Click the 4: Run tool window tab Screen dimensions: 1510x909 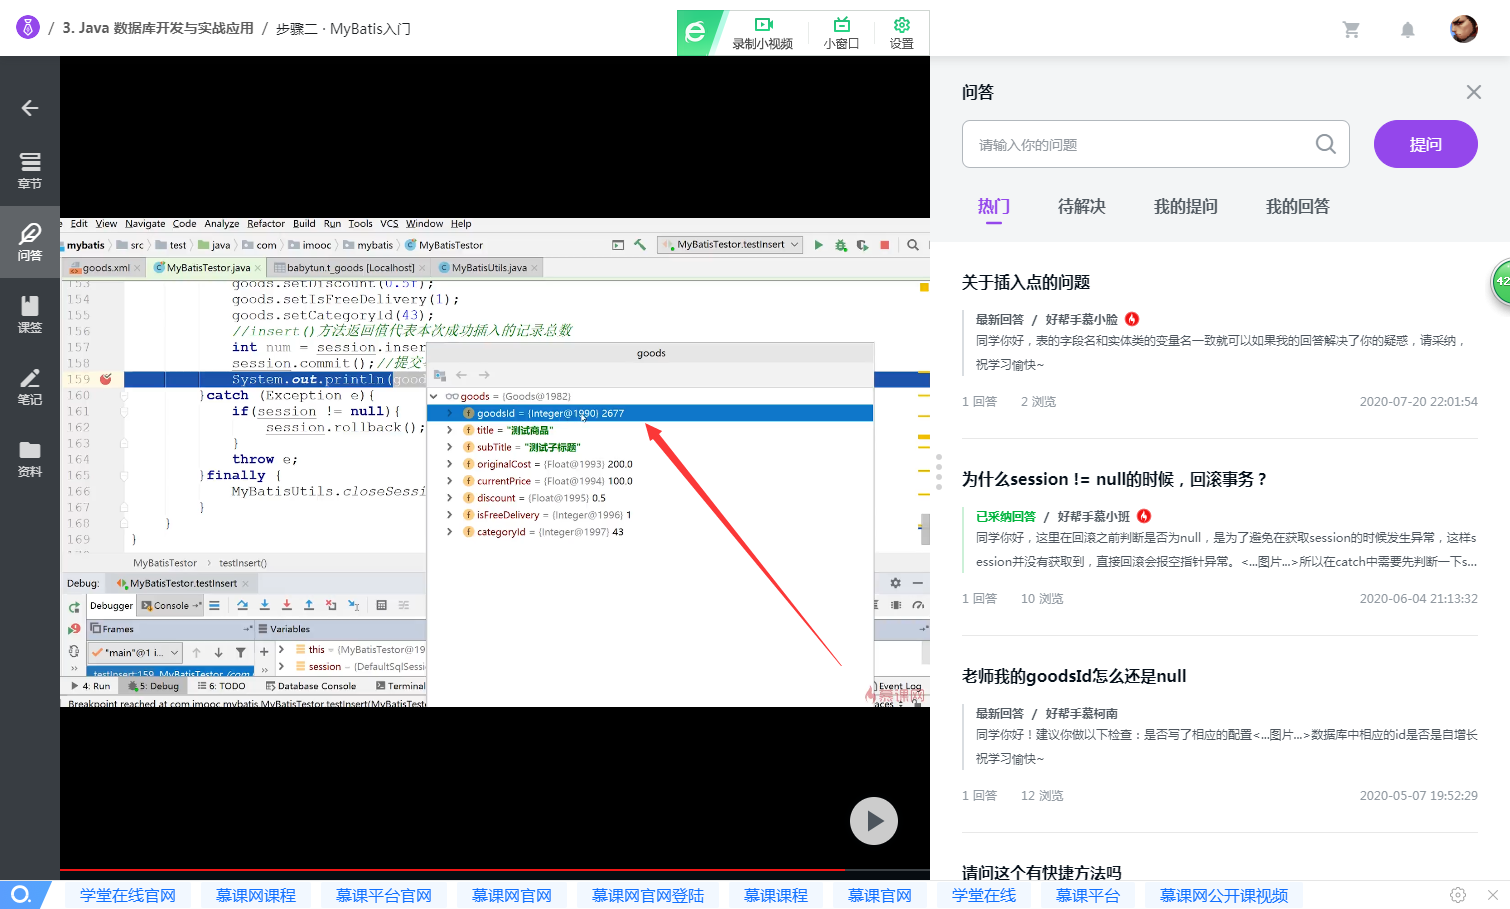(x=91, y=686)
